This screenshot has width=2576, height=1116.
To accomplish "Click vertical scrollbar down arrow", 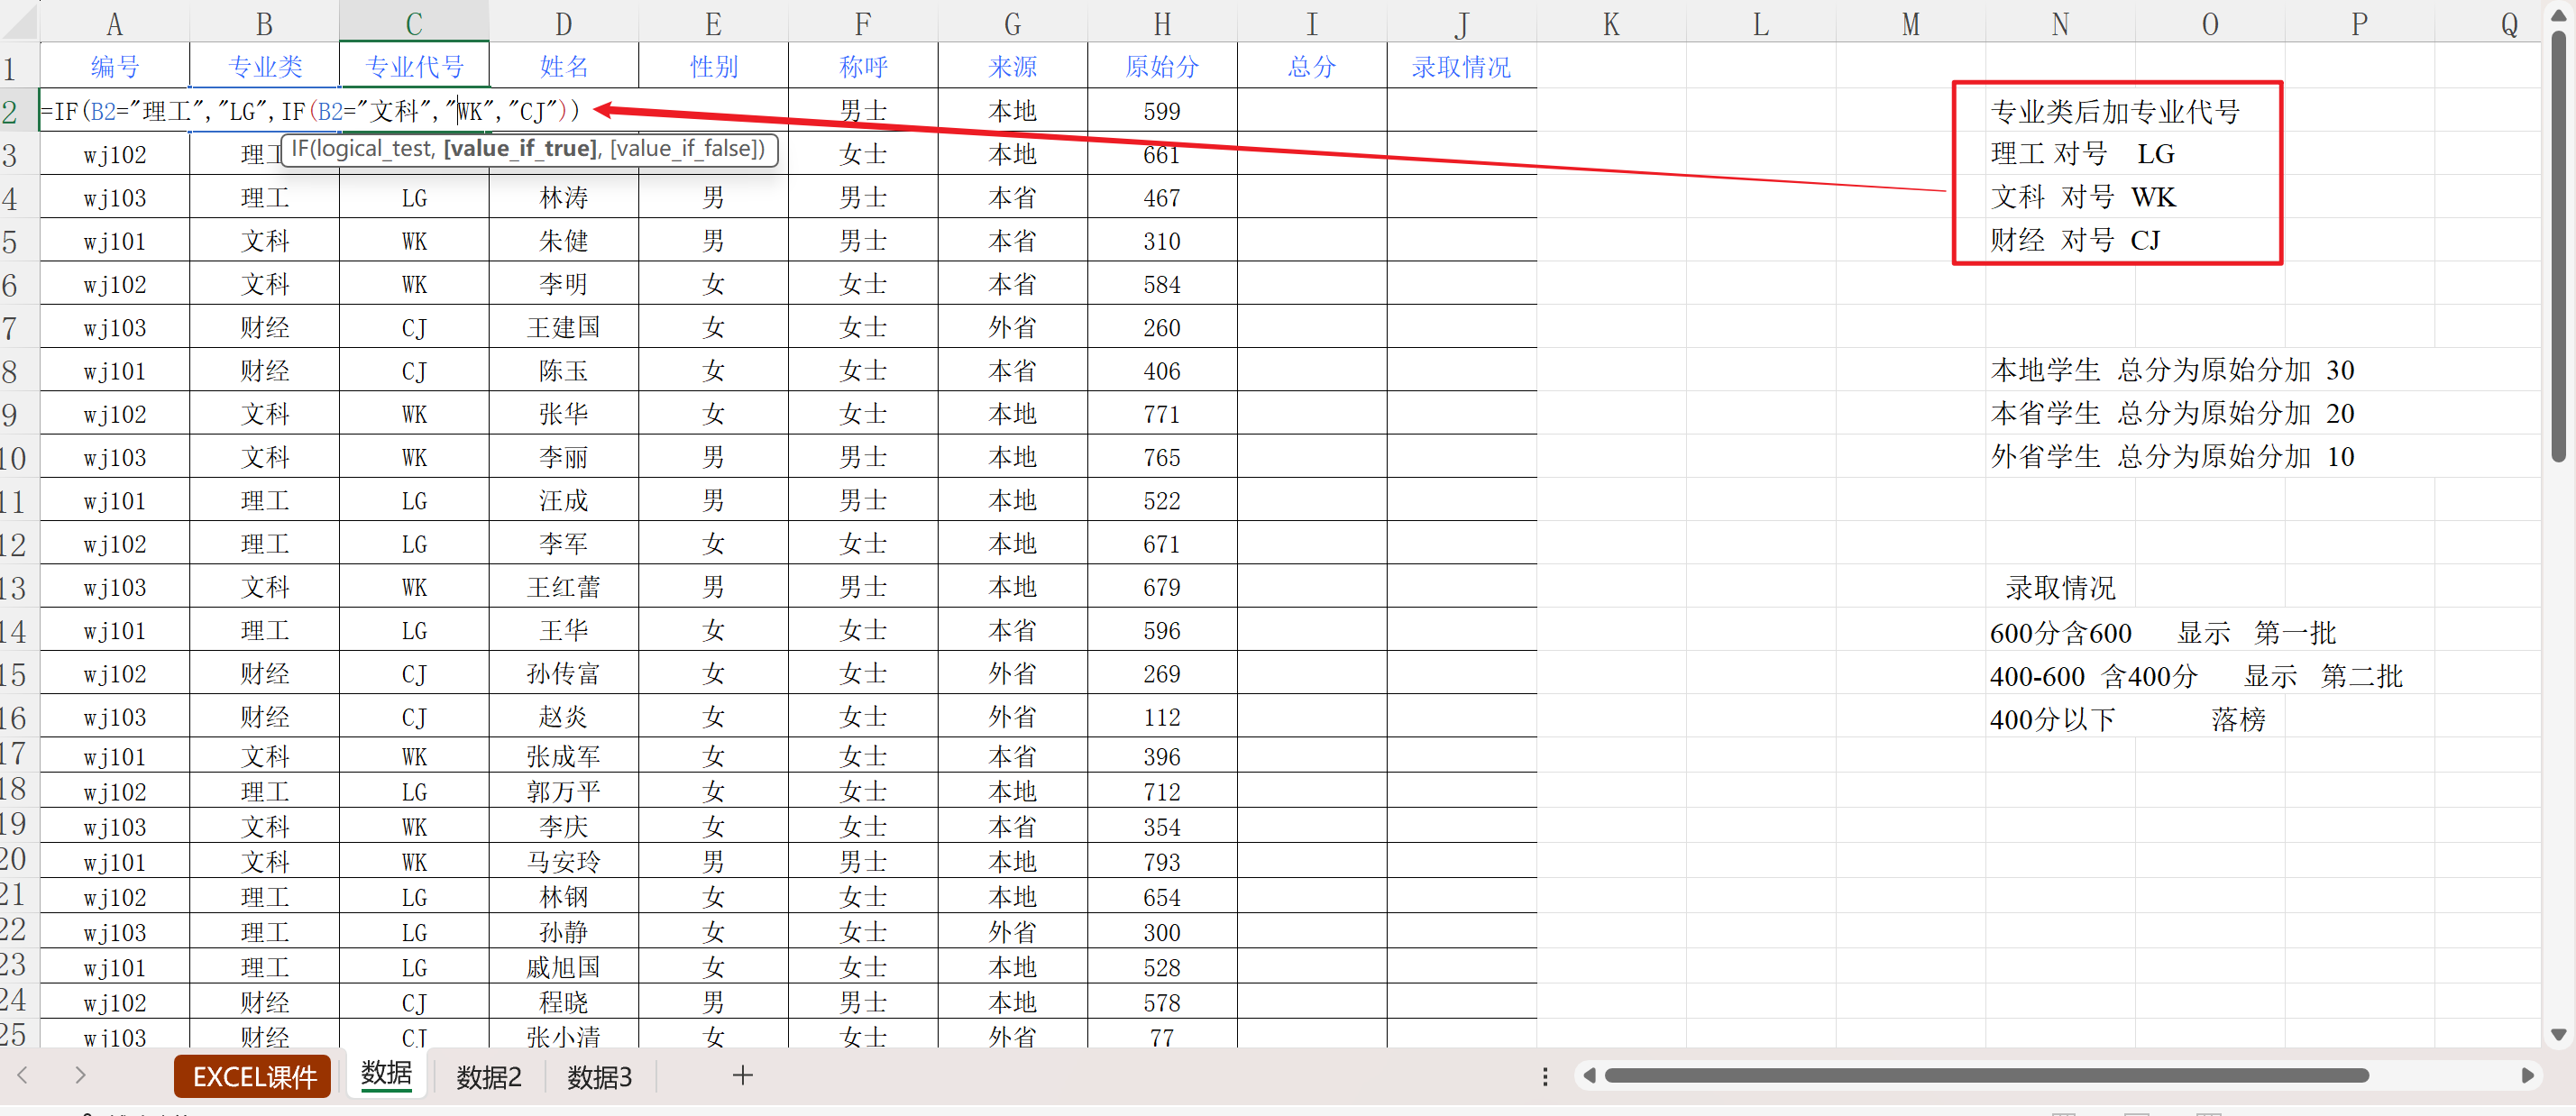I will (2558, 1034).
